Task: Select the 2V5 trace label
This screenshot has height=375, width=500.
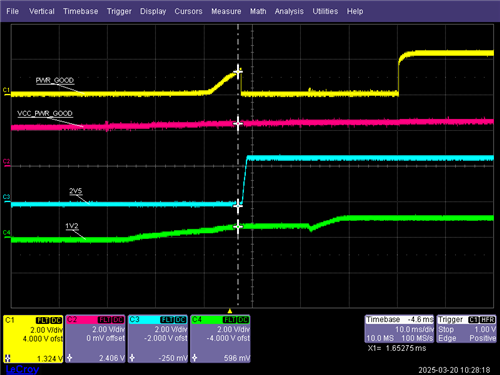Action: 76,191
